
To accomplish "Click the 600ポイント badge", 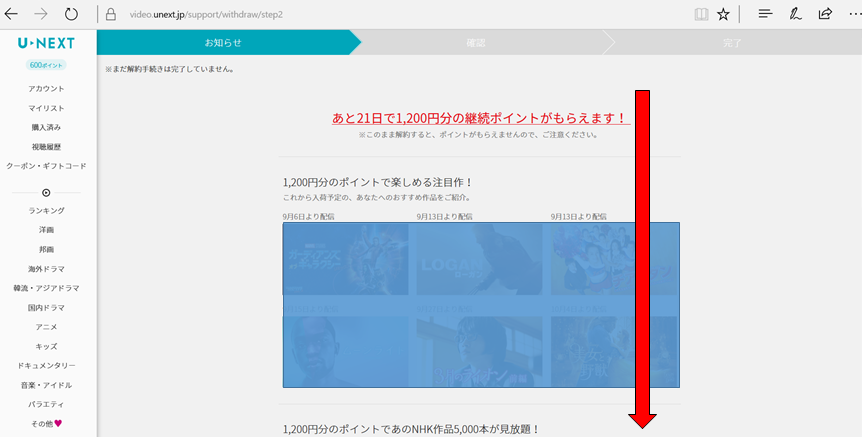I will [x=46, y=65].
